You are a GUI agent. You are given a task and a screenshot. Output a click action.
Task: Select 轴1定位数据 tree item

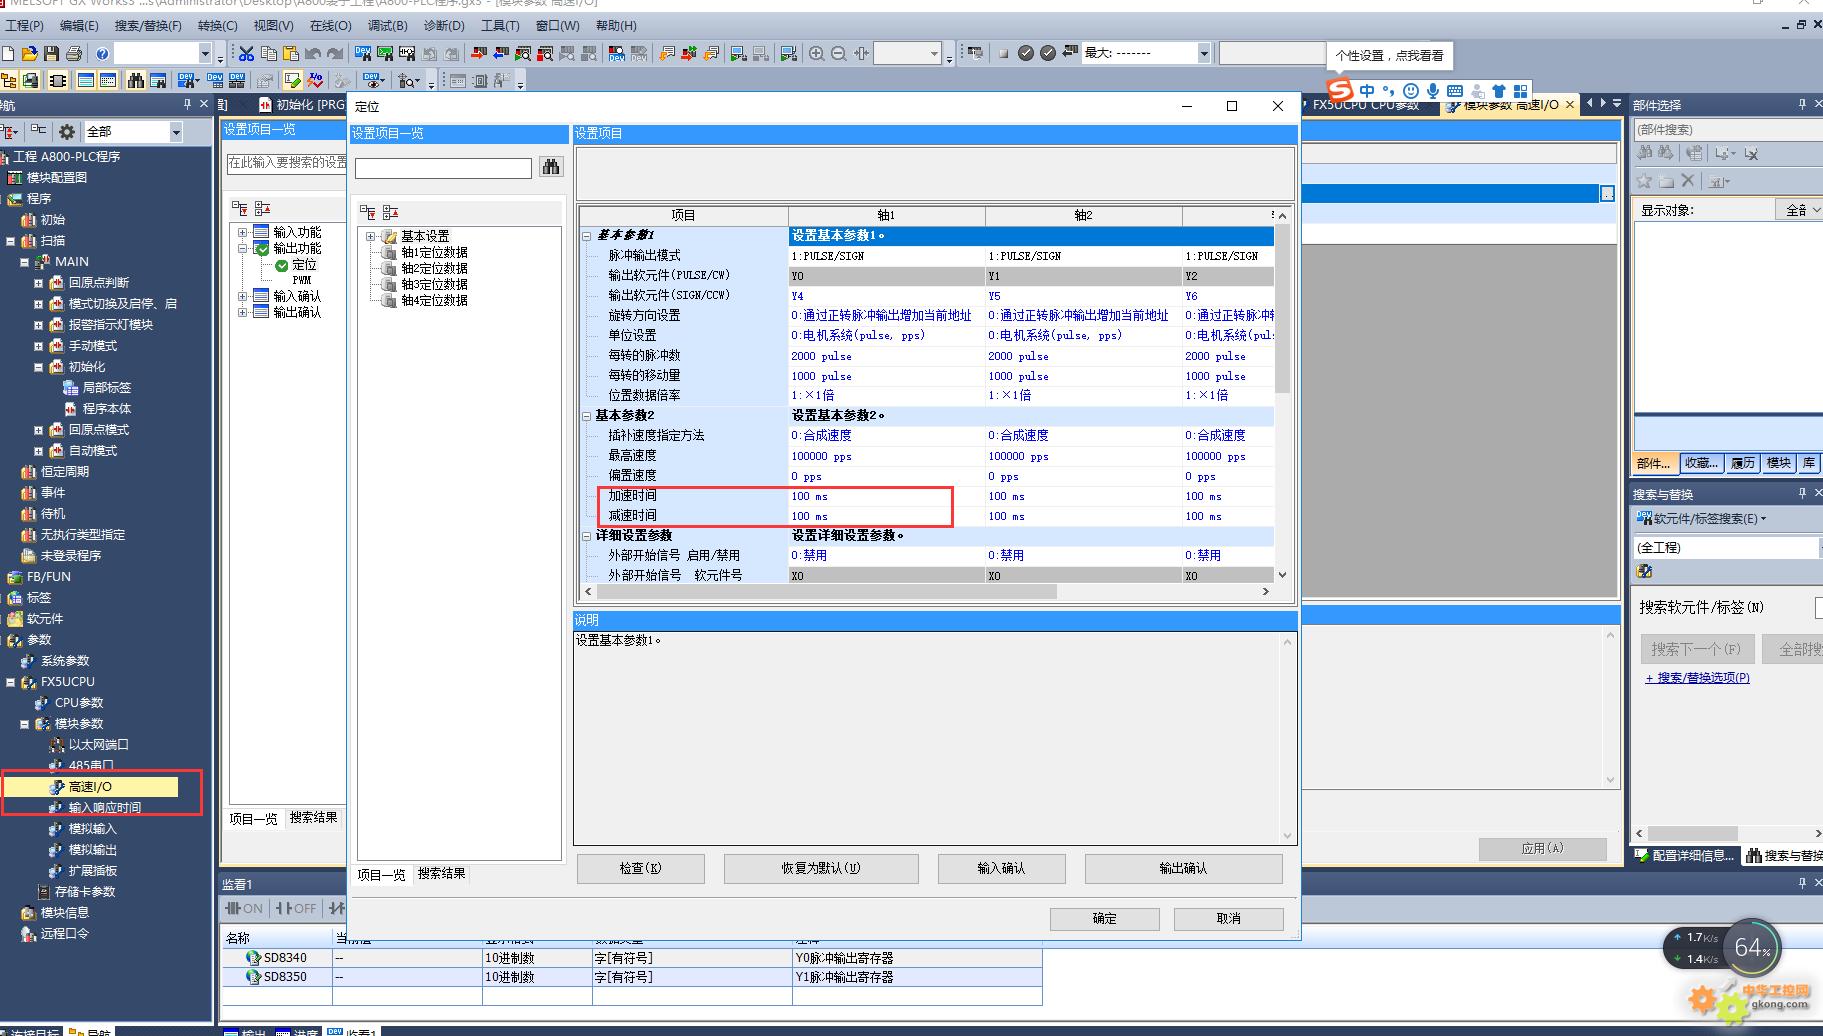434,253
